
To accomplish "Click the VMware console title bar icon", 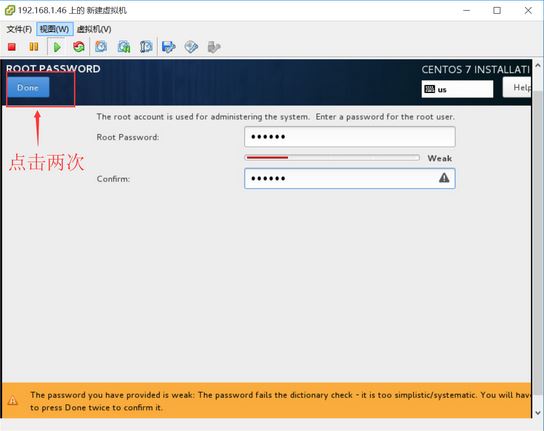I will tap(10, 10).
